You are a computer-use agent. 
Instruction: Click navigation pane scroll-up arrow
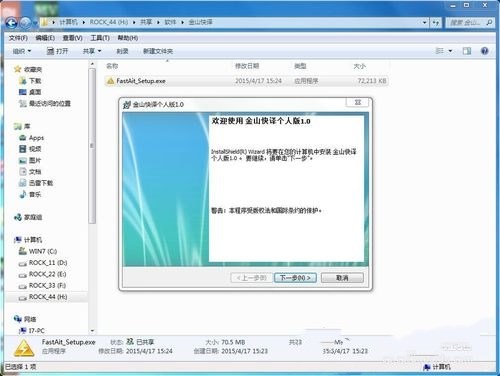coord(92,64)
